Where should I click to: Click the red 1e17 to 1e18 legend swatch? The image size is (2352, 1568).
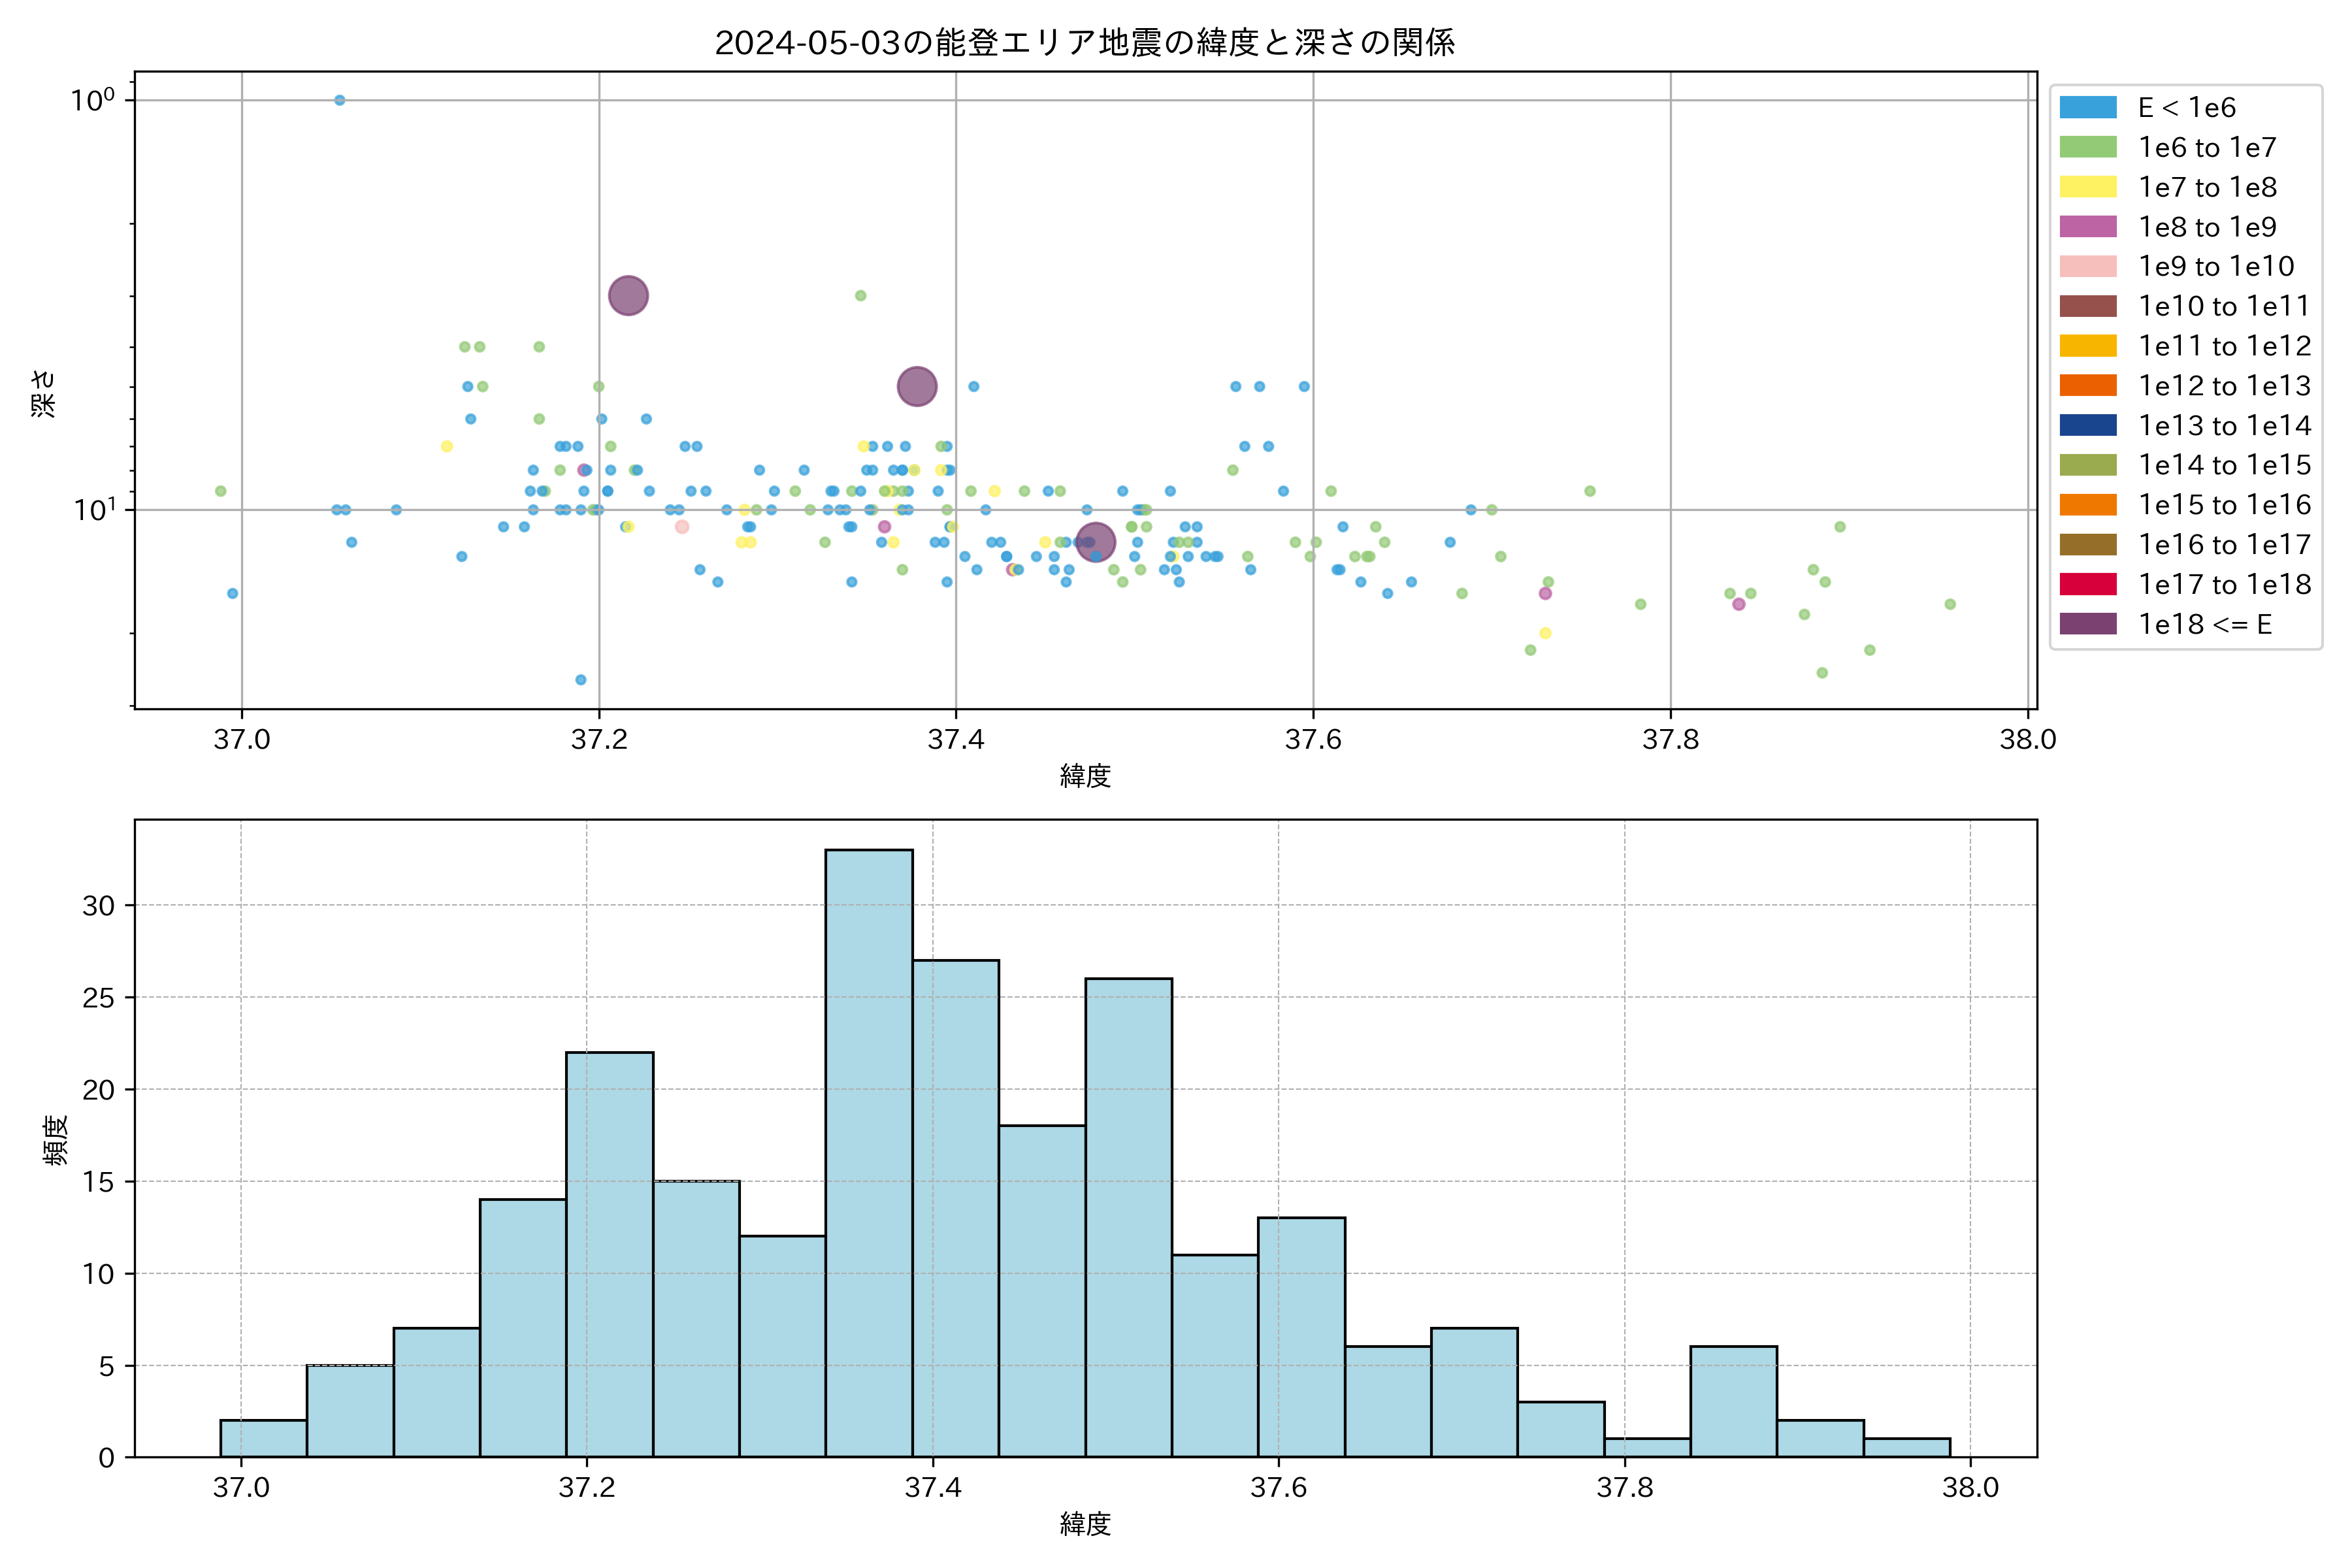[x=2088, y=584]
